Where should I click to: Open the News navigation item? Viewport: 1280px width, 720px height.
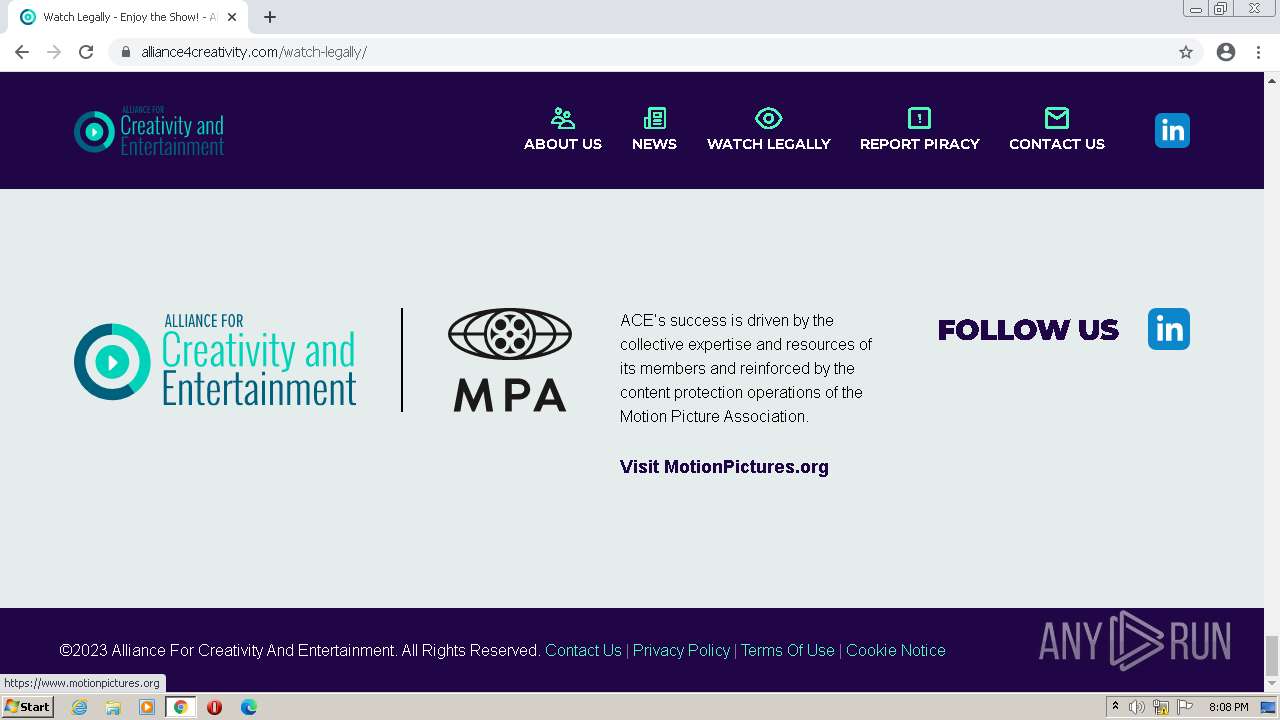[x=654, y=130]
